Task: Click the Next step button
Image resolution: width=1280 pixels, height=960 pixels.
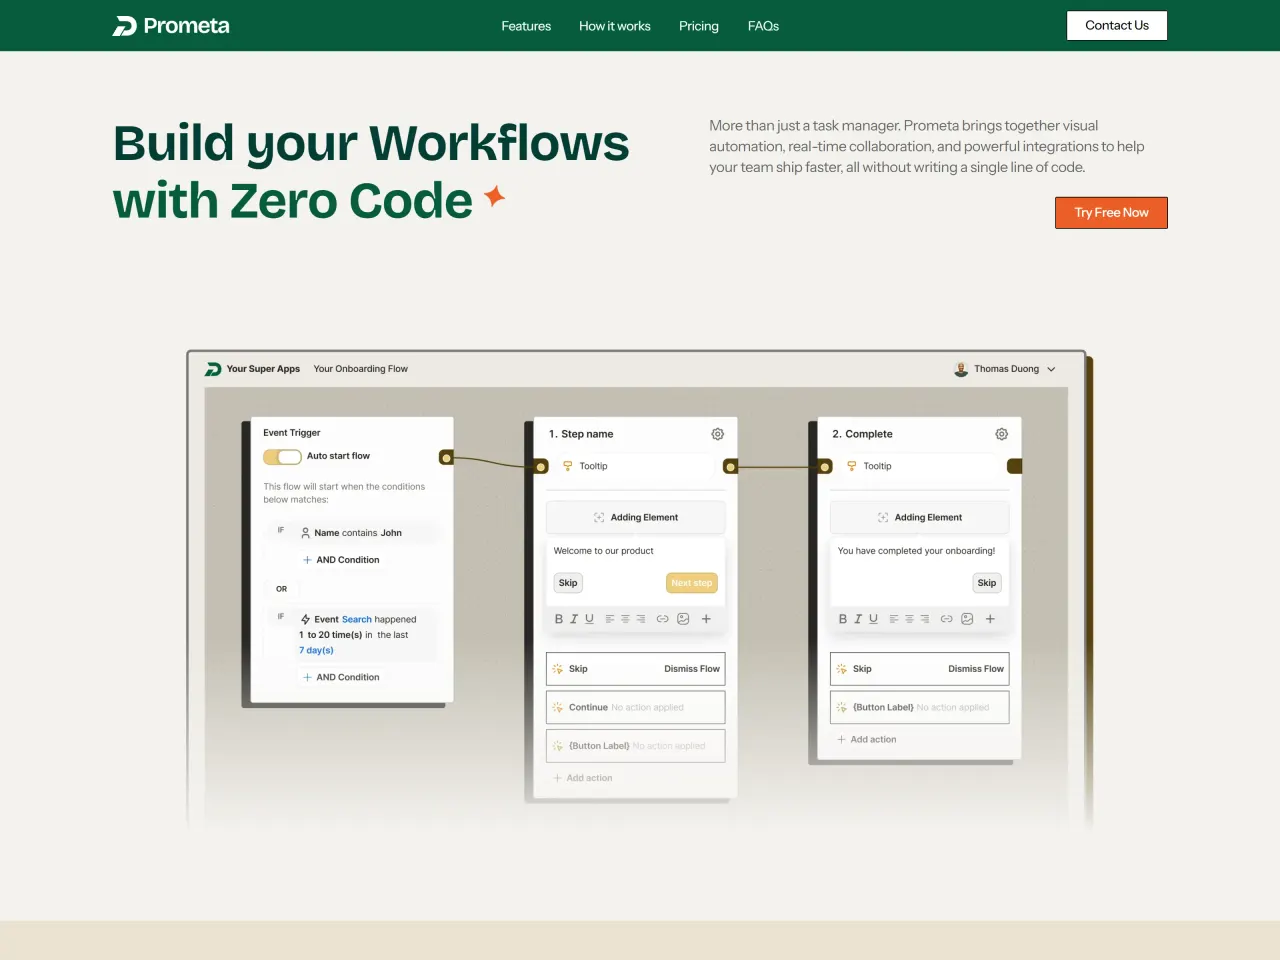Action: (692, 583)
